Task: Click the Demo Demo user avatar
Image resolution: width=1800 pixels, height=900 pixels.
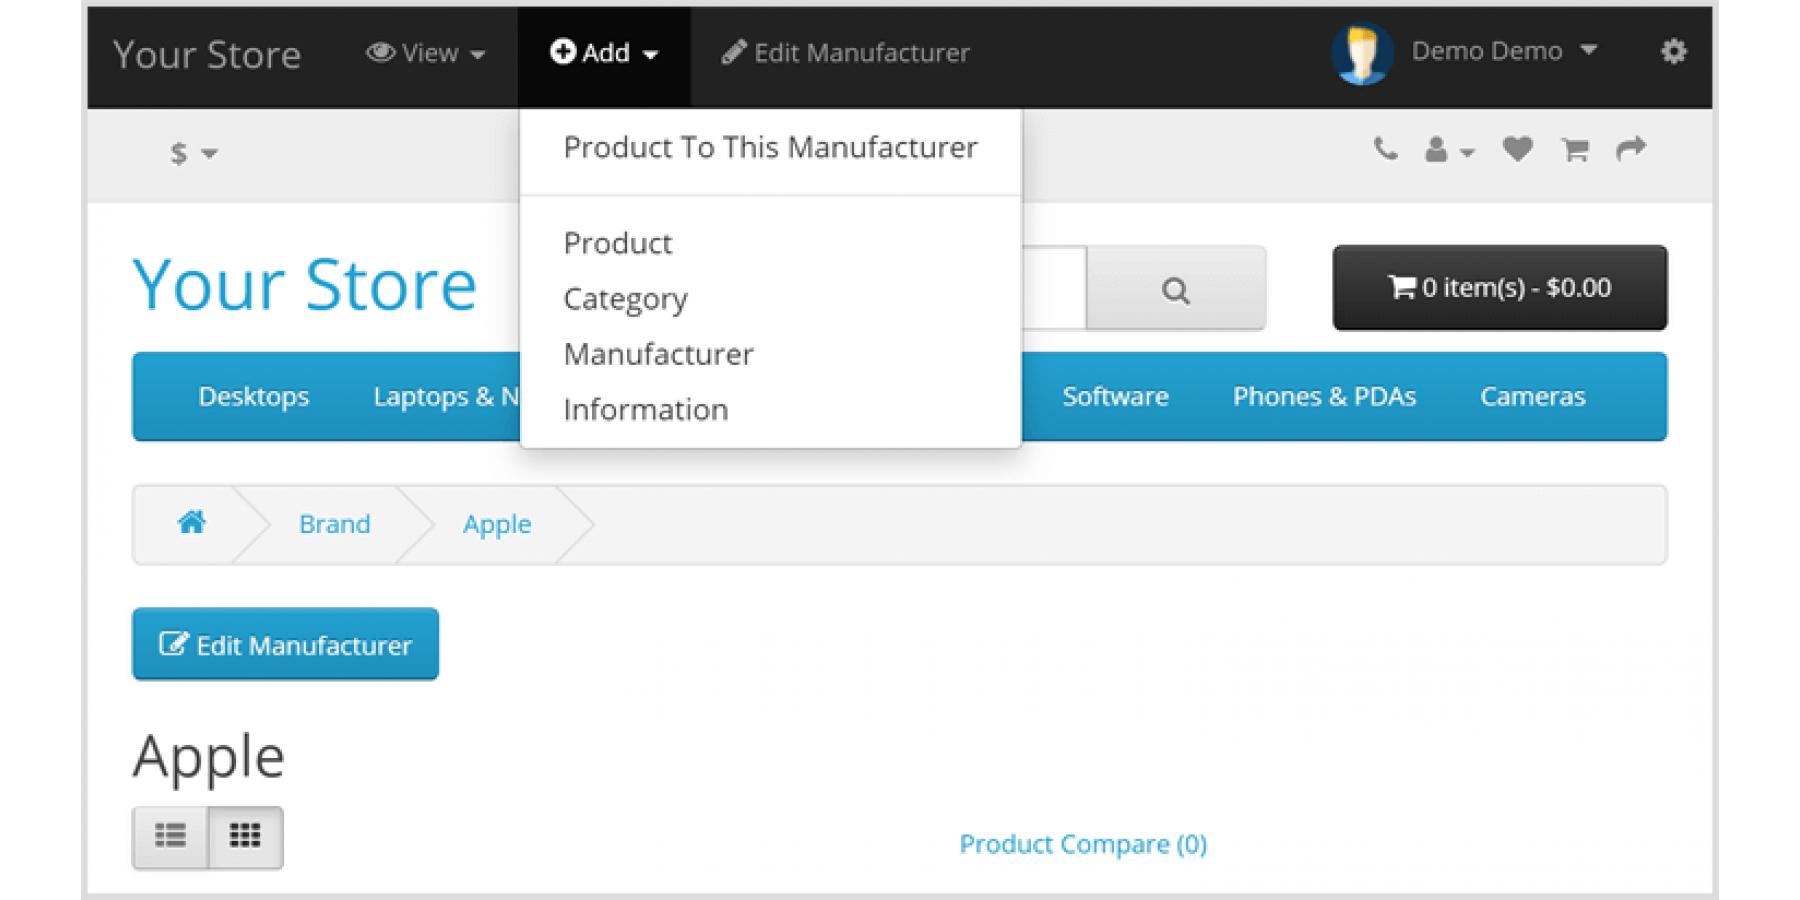Action: 1361,53
